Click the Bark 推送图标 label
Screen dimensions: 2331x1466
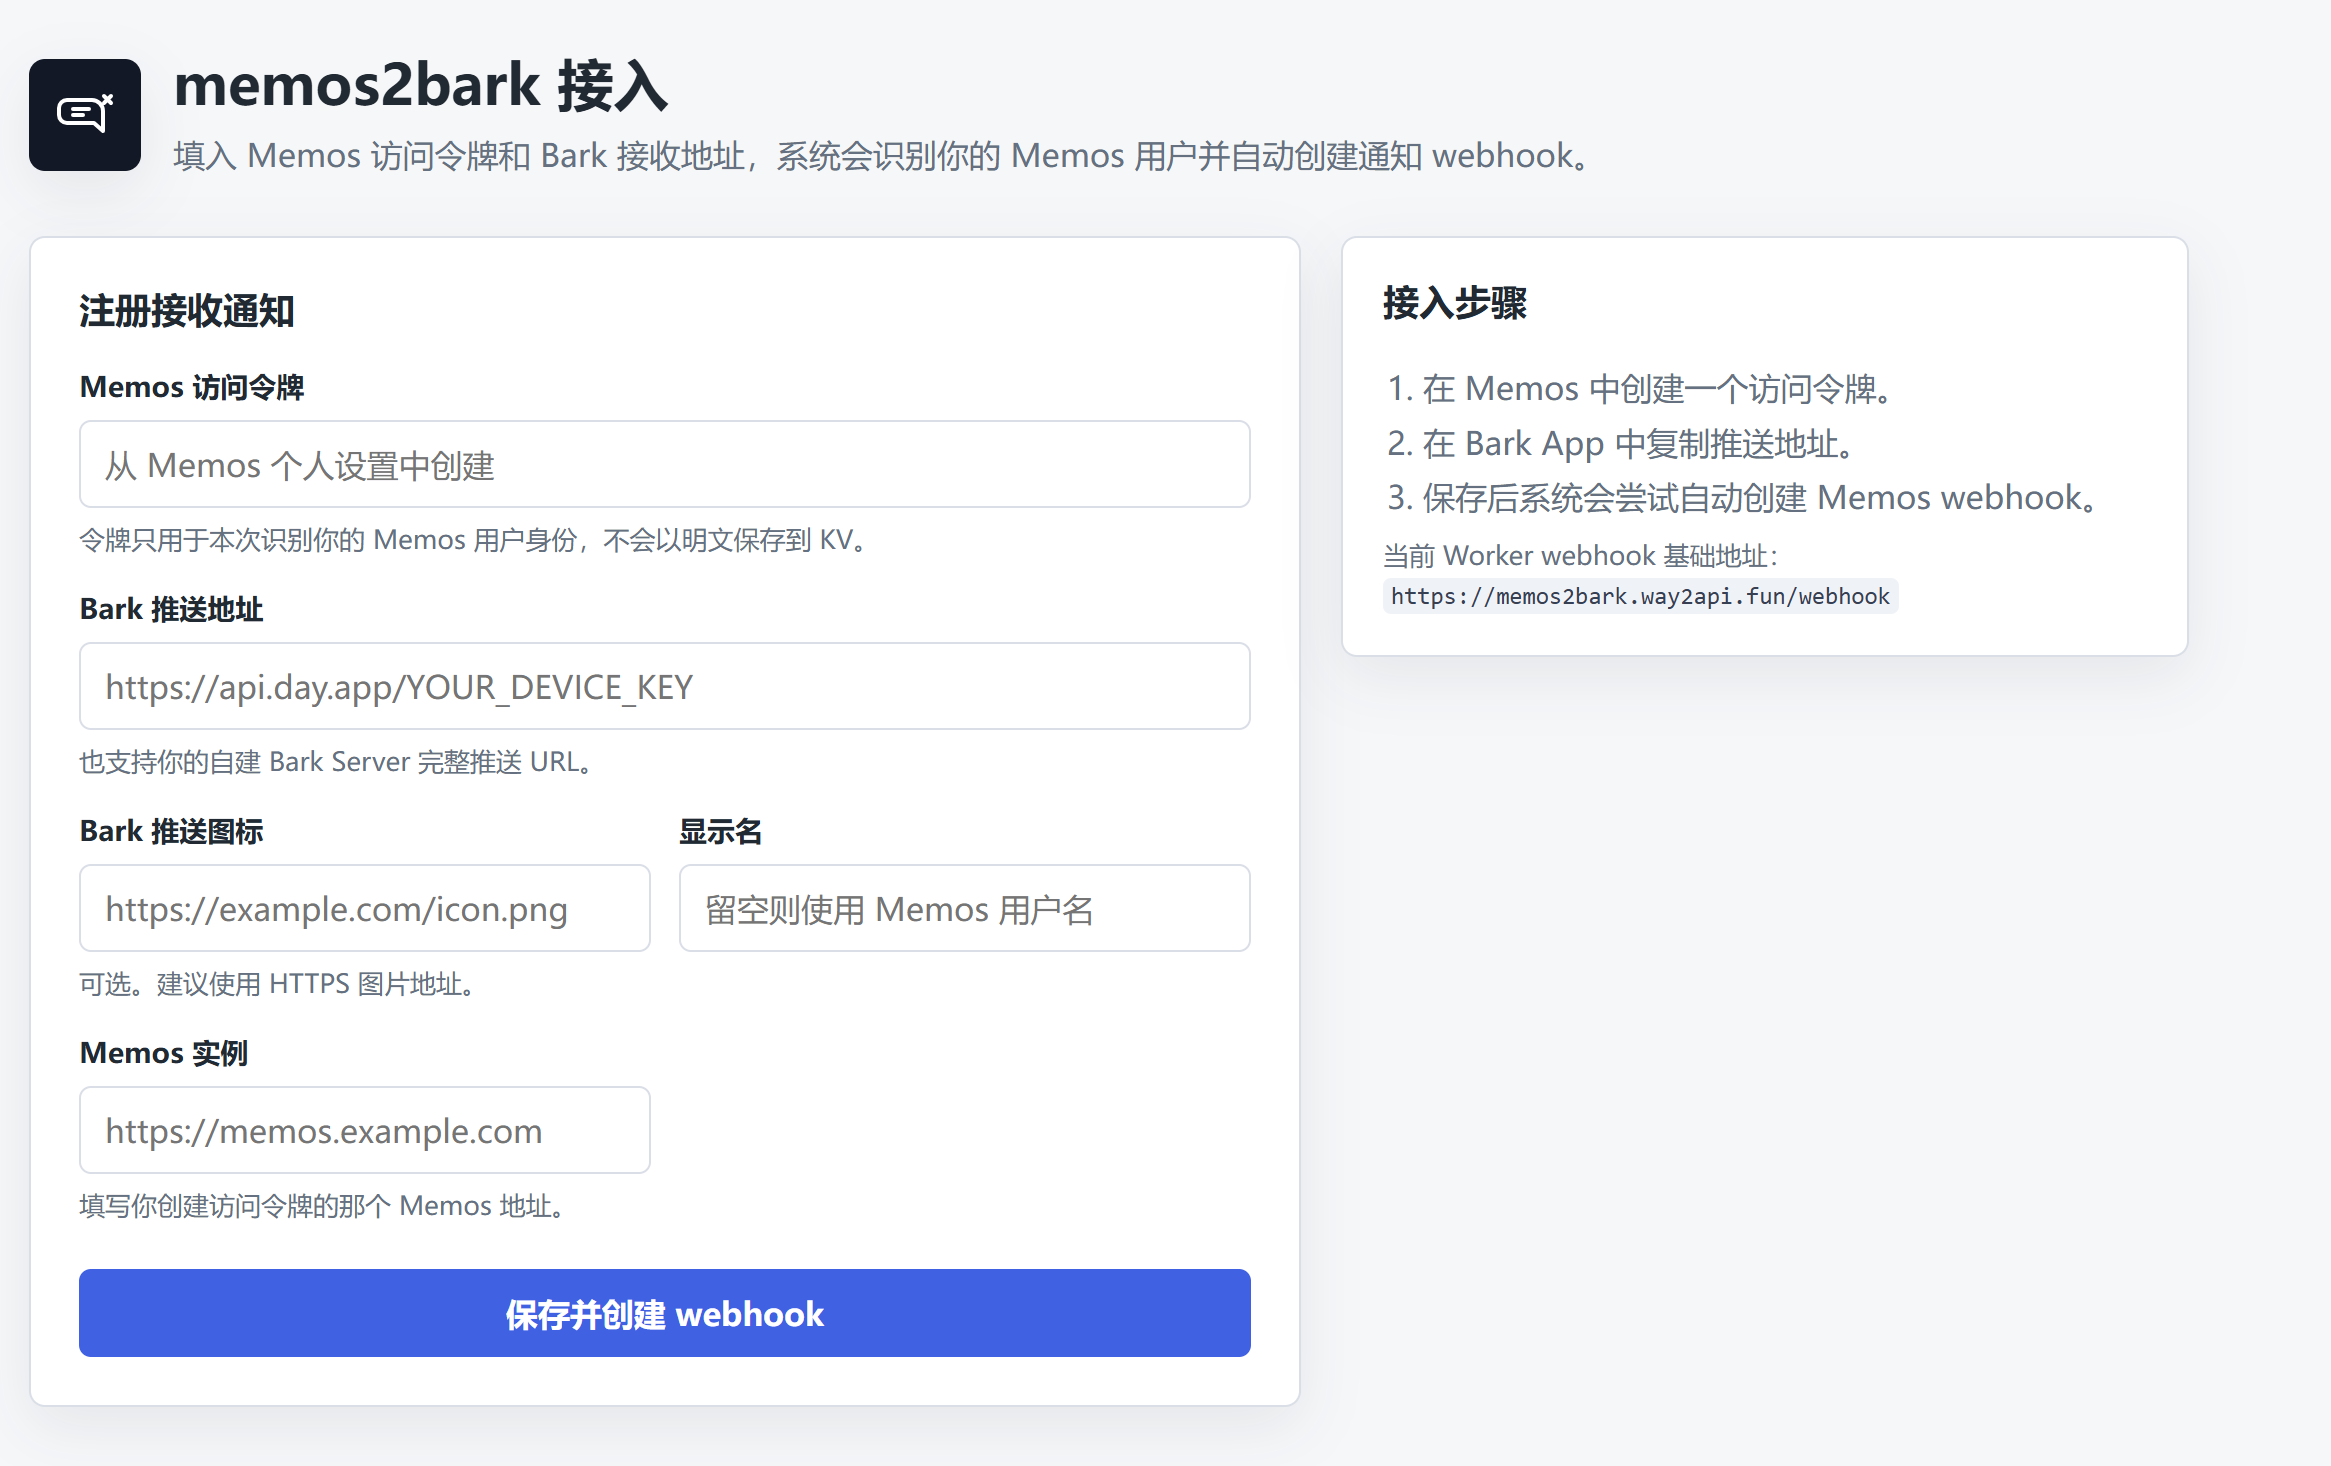[172, 831]
